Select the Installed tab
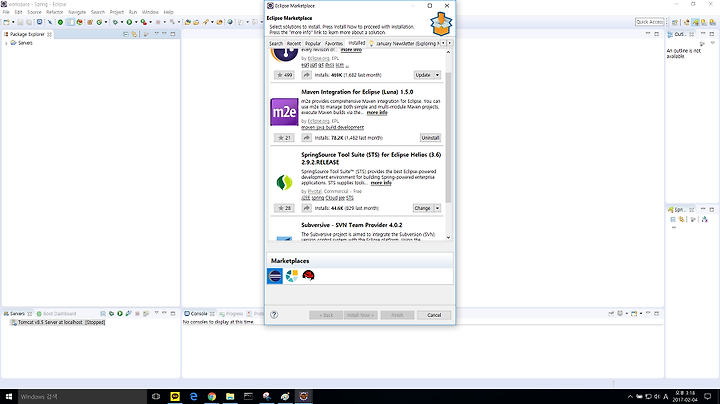The height and width of the screenshot is (404, 720). click(x=356, y=43)
